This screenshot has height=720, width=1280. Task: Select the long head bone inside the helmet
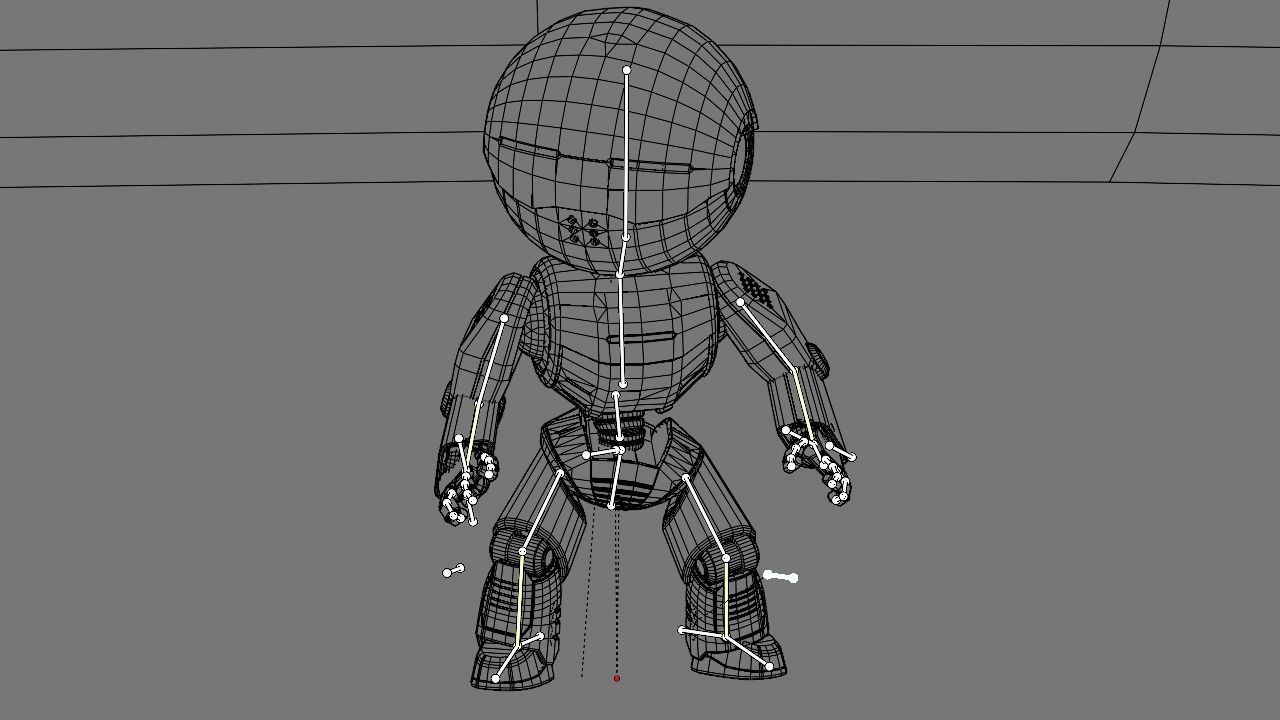626,155
